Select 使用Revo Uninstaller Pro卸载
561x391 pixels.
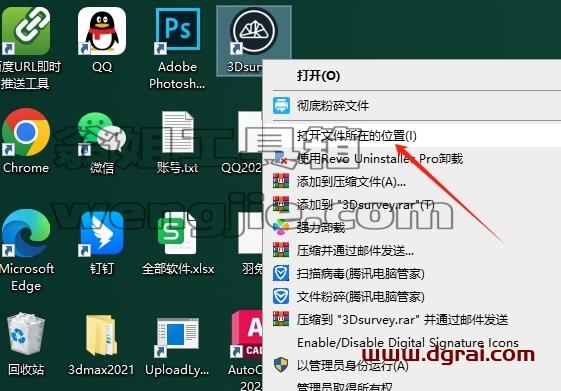[411, 158]
